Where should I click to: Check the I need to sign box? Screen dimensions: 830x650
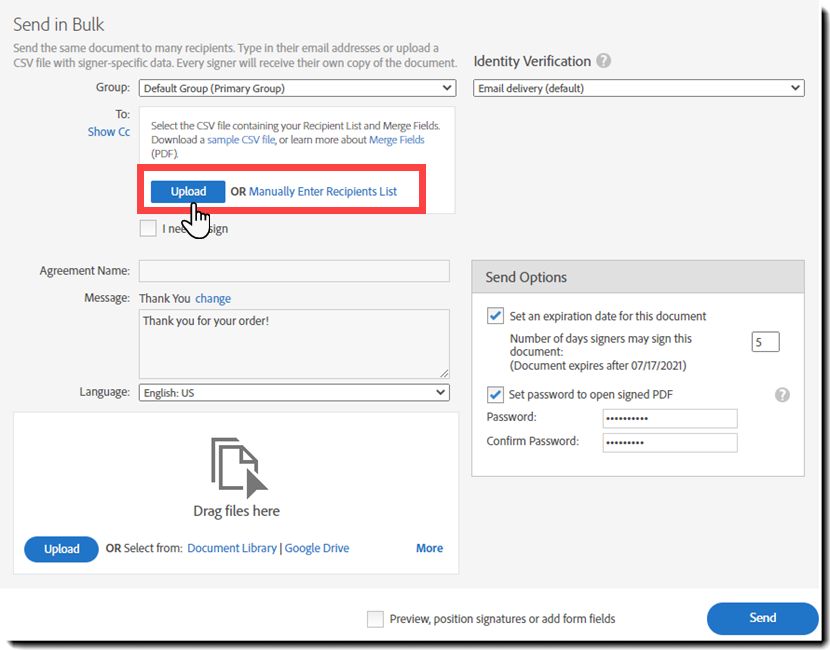[x=148, y=229]
